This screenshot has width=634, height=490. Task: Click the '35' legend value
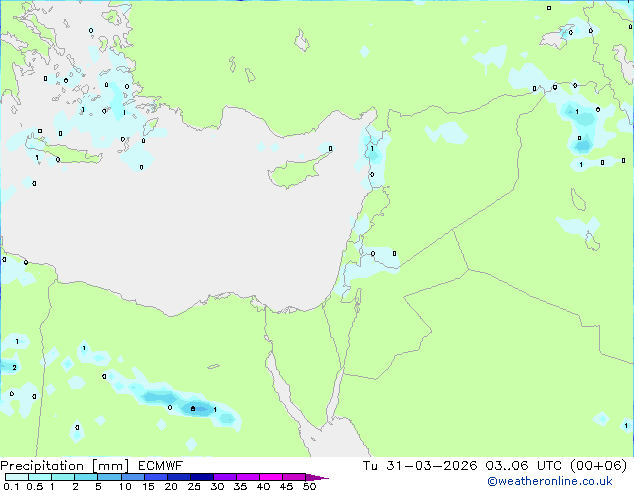[240, 486]
